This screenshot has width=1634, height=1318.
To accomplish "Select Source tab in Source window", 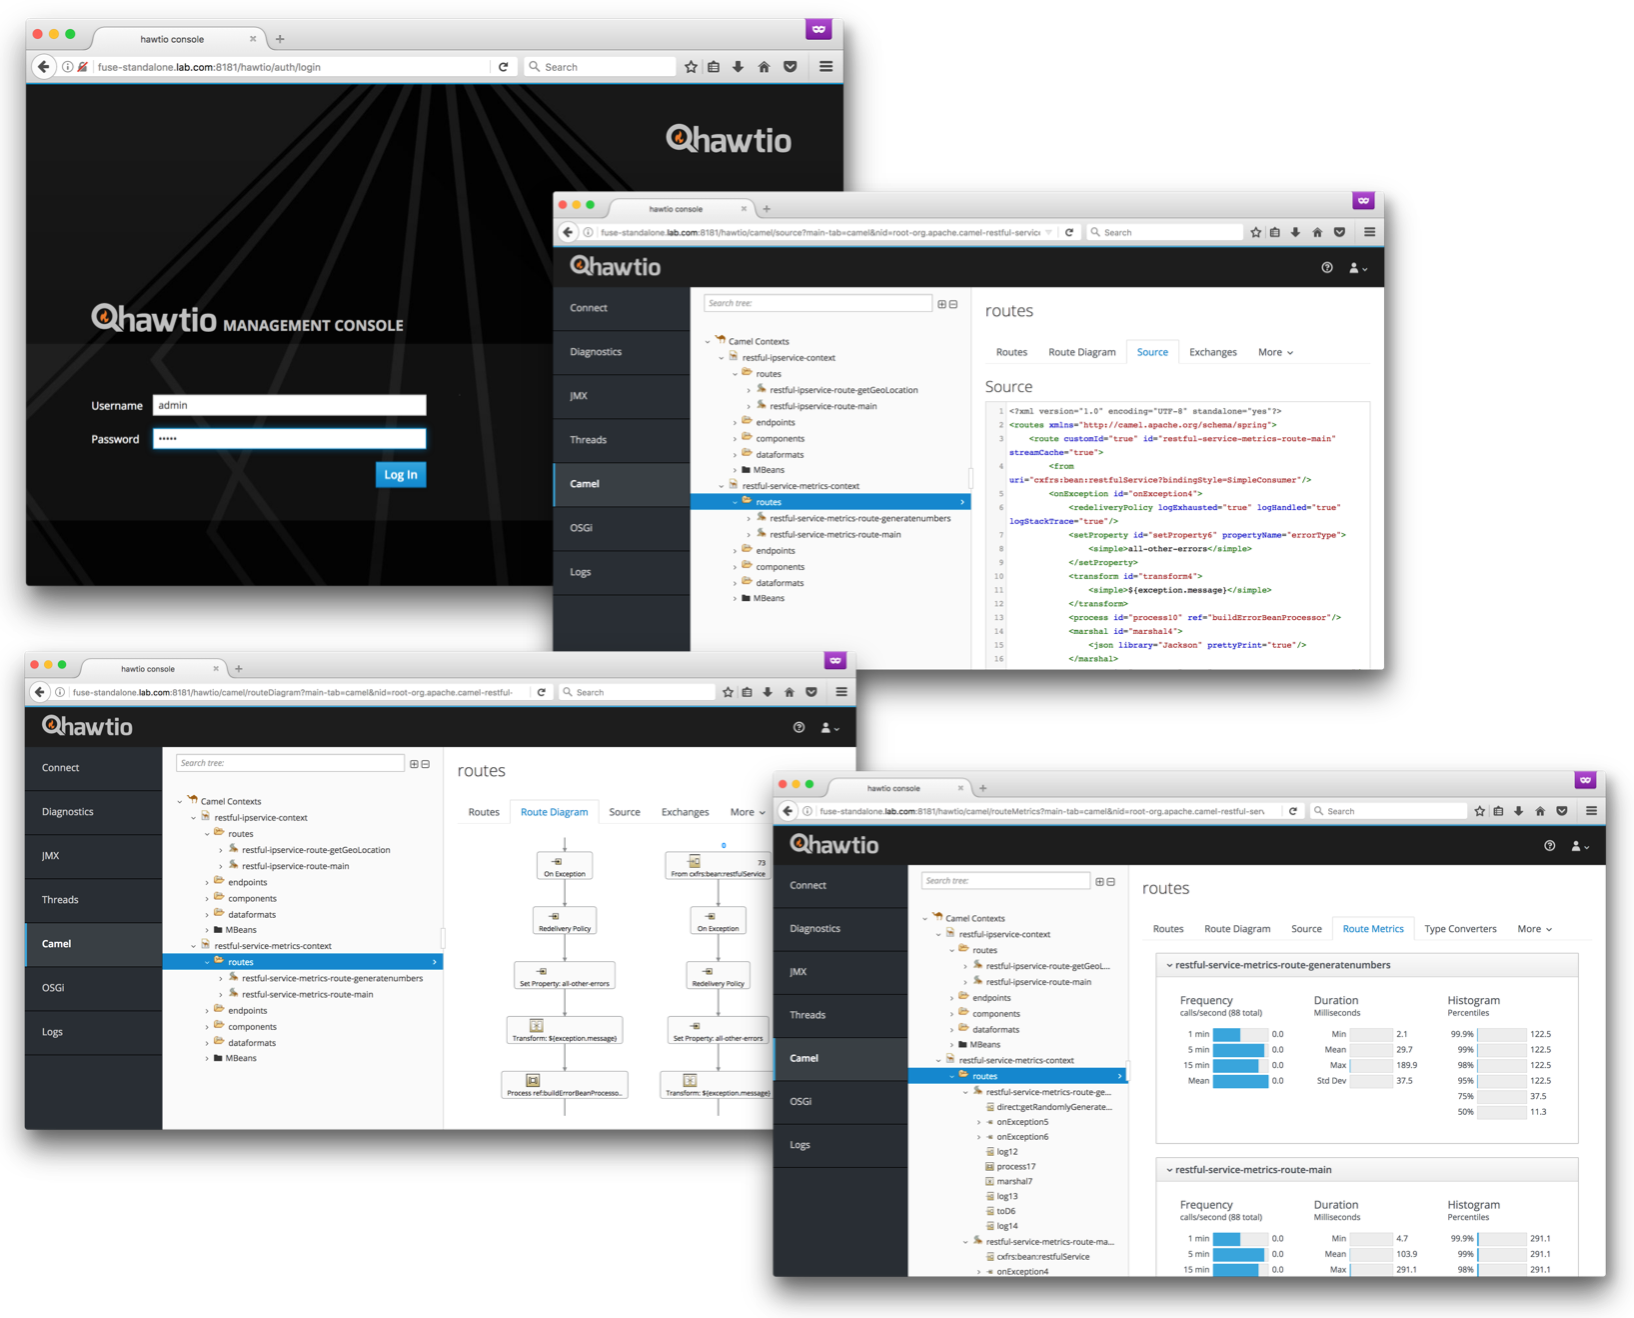I will (1152, 352).
